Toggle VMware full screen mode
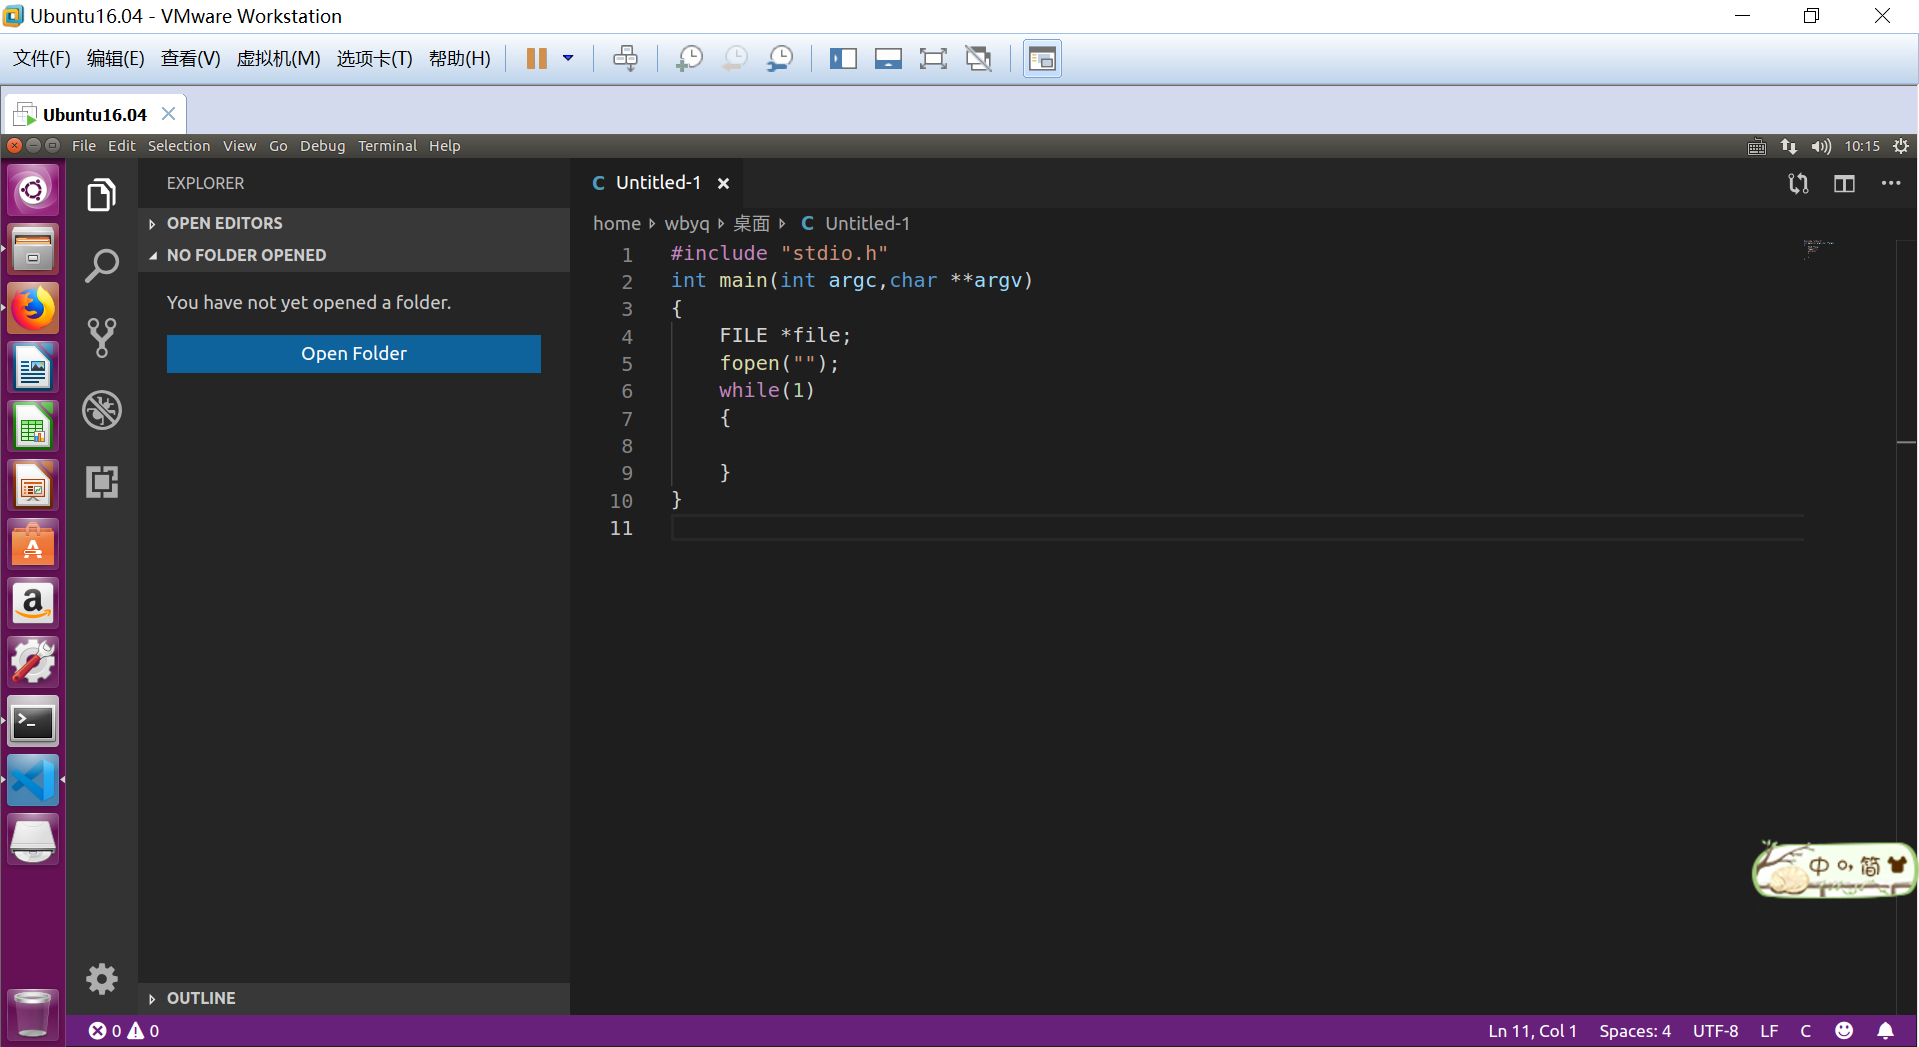 933,59
